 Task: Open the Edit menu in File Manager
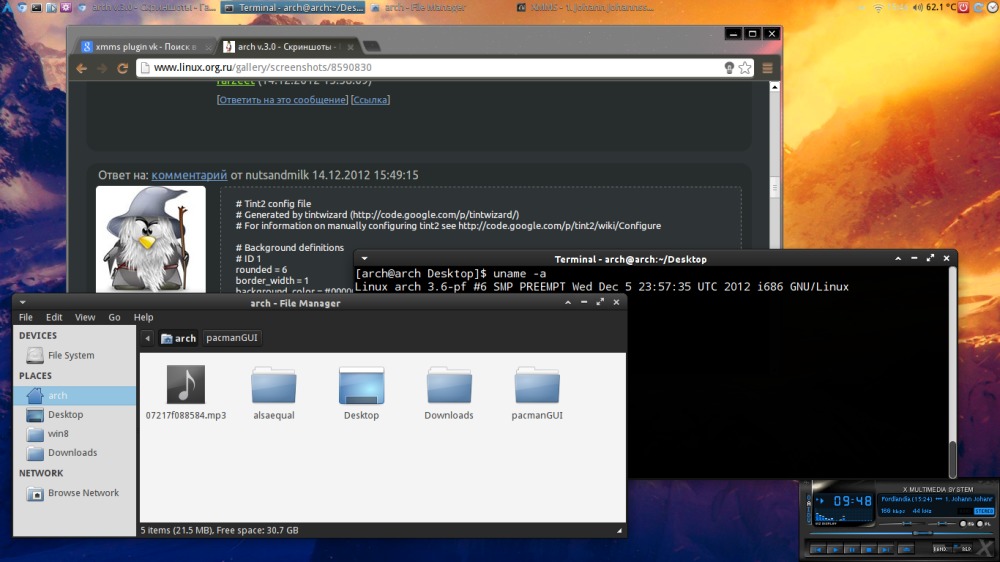54,317
